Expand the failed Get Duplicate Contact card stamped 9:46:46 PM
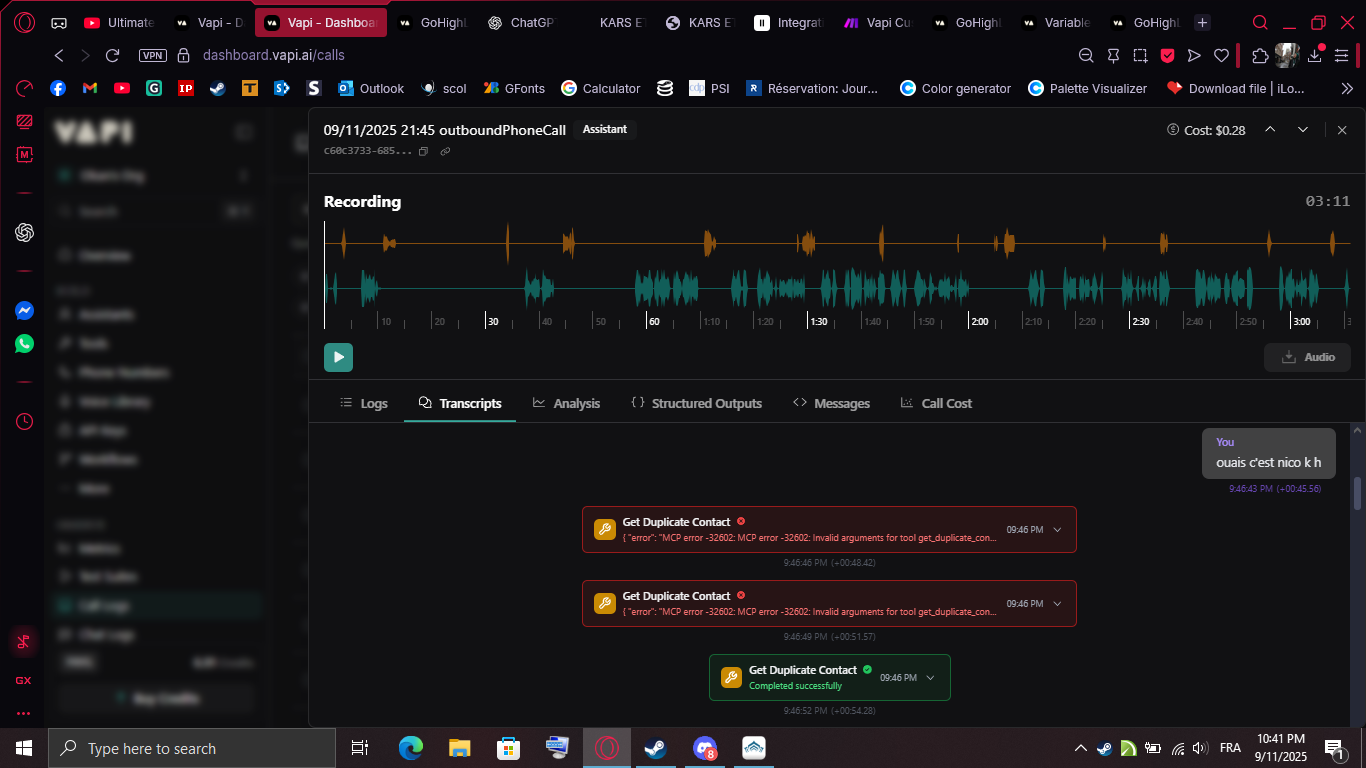Viewport: 1366px width, 768px height. [x=1057, y=529]
